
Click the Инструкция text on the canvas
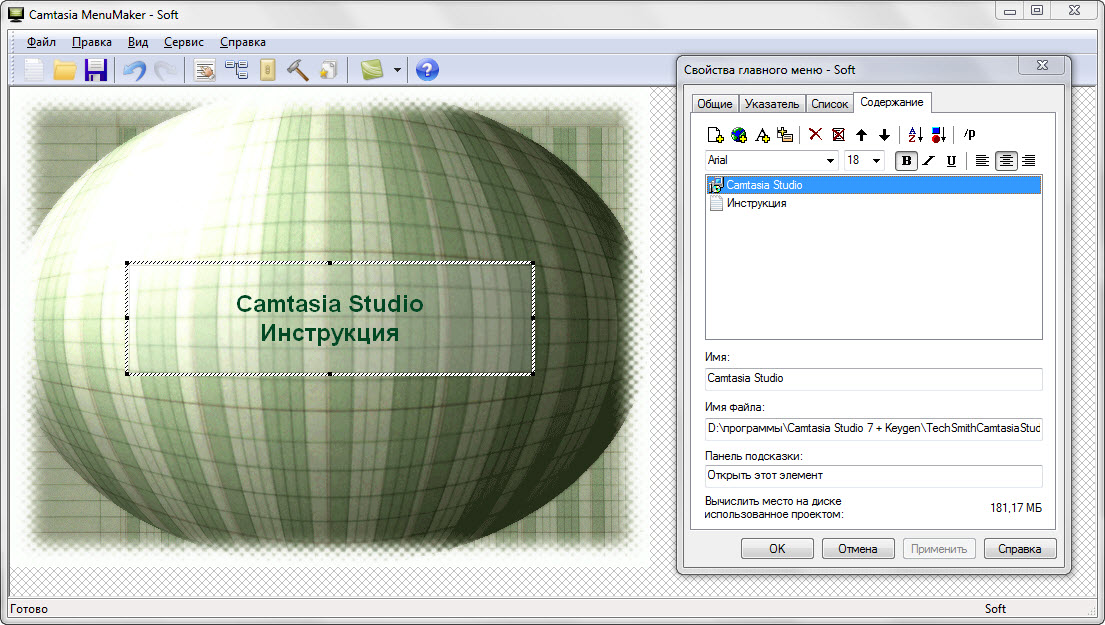pos(330,333)
